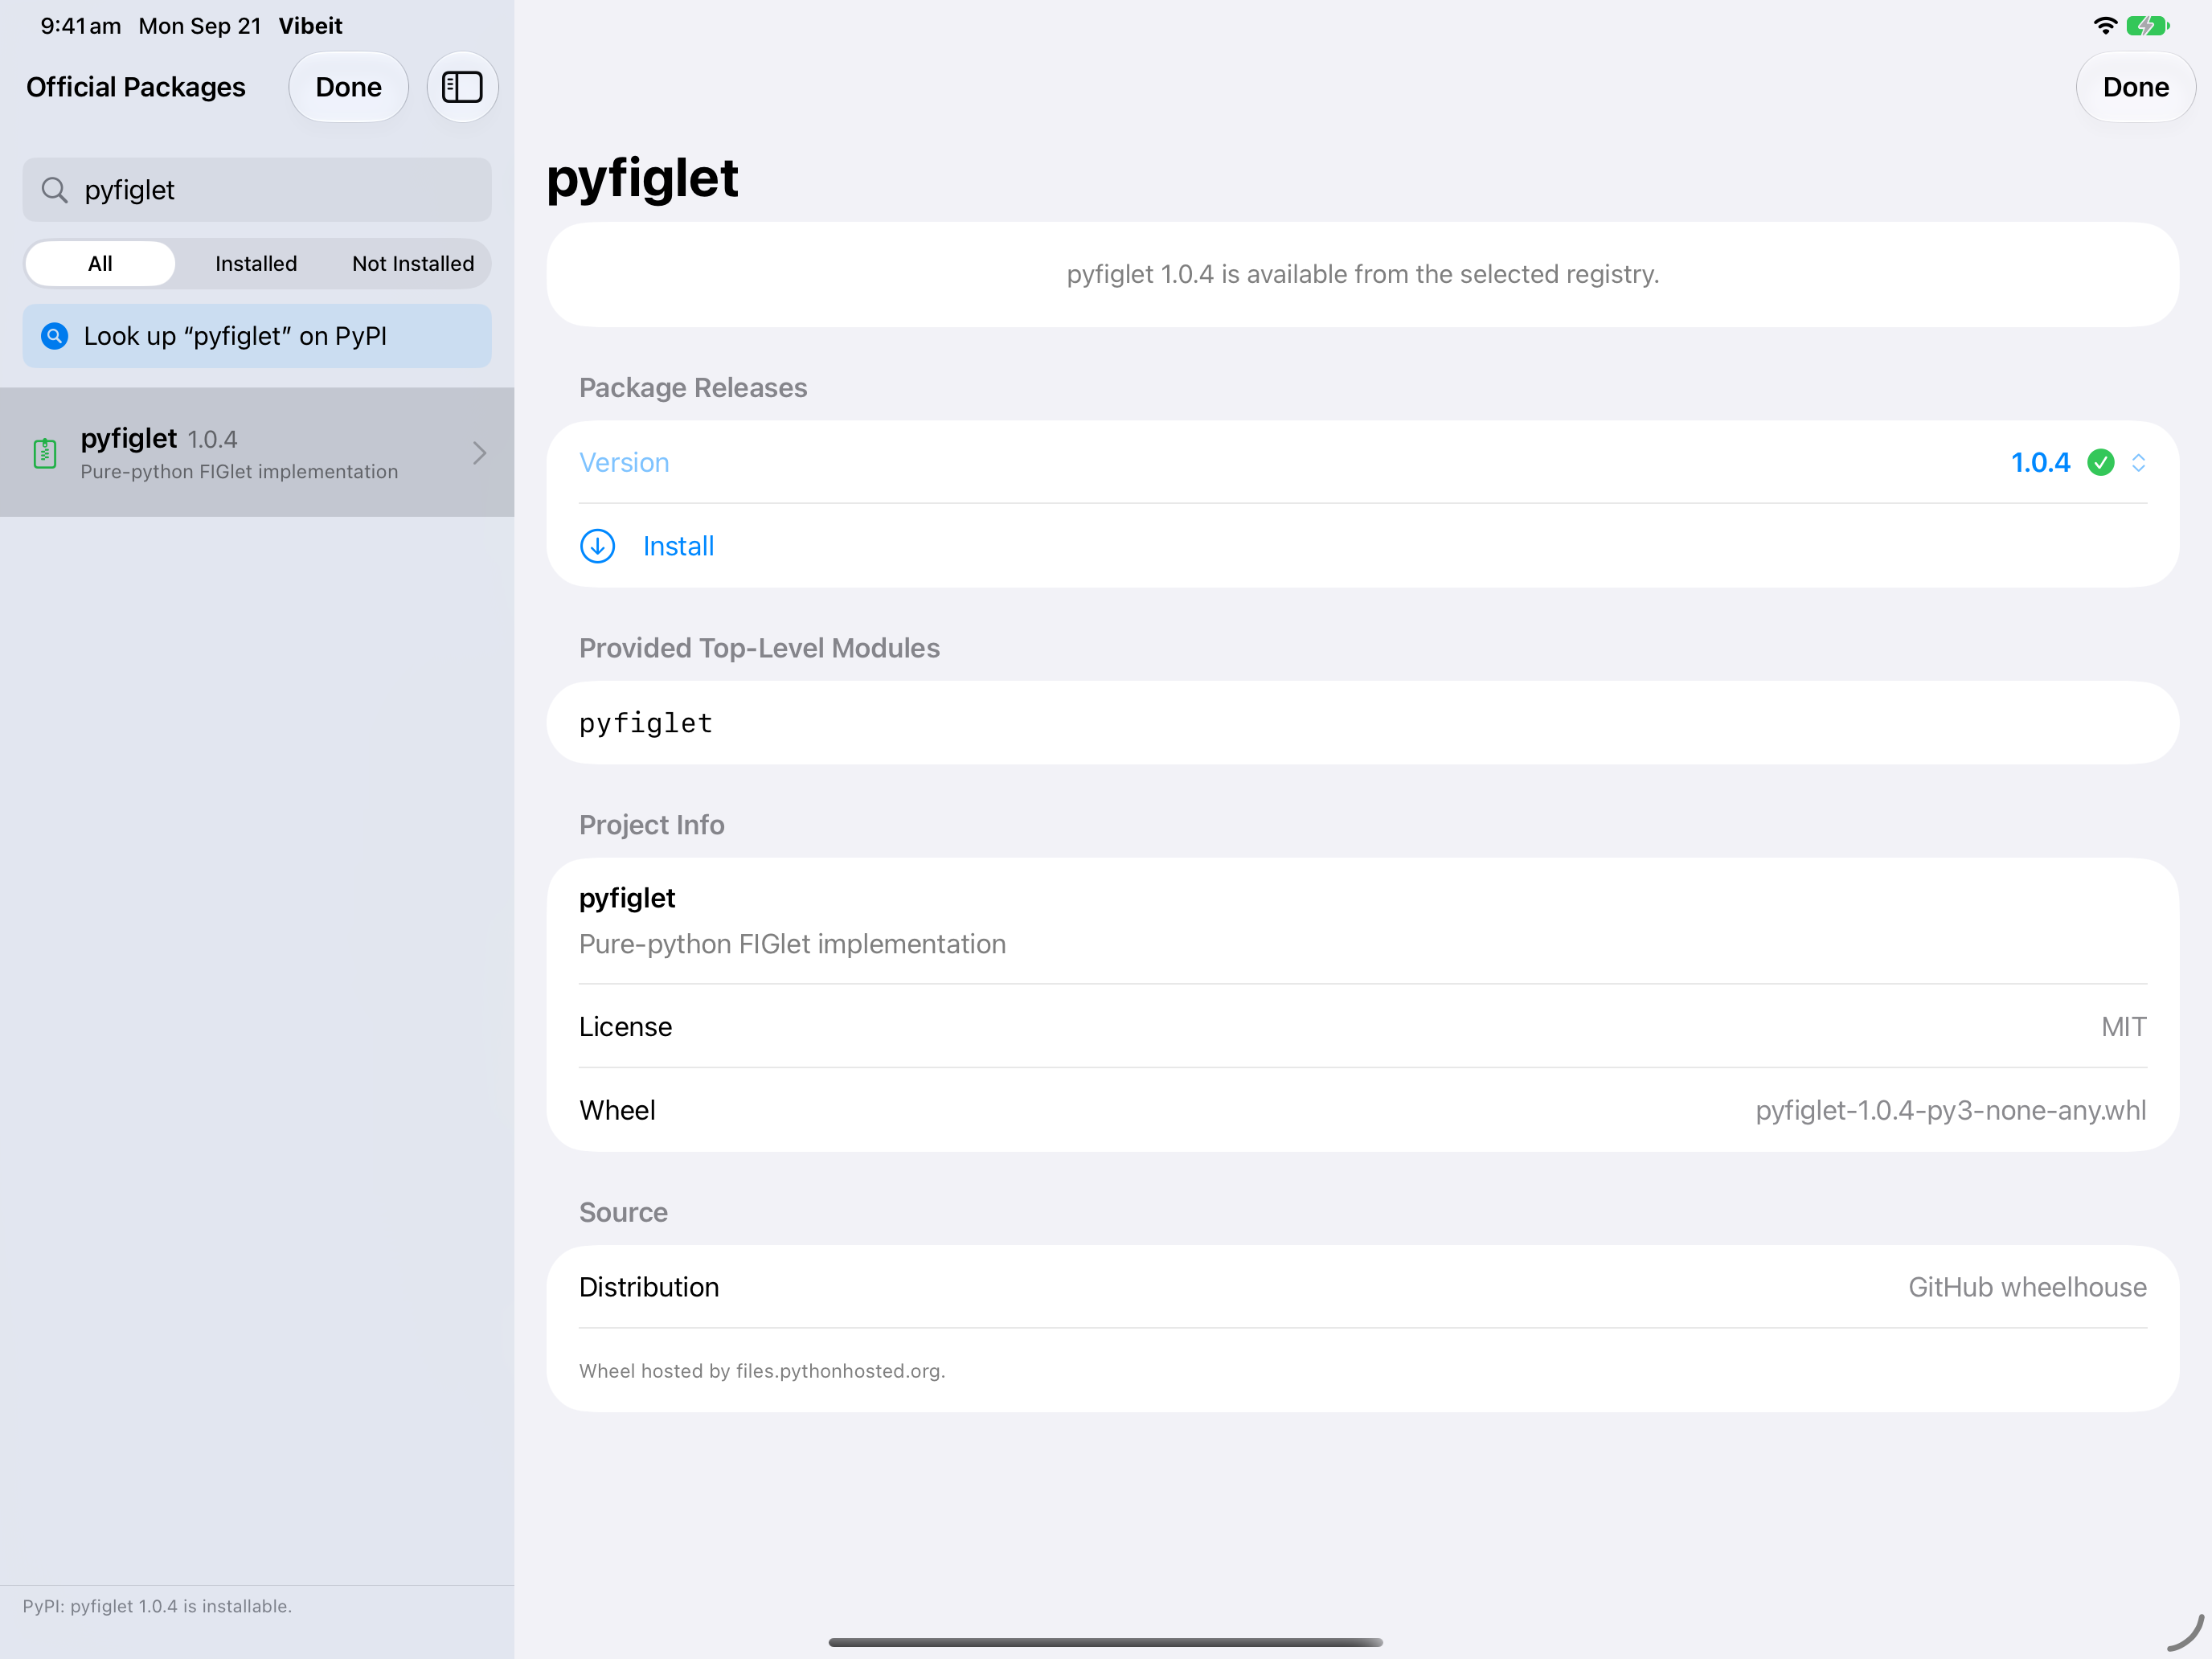Click the Package Releases section header

coord(693,388)
